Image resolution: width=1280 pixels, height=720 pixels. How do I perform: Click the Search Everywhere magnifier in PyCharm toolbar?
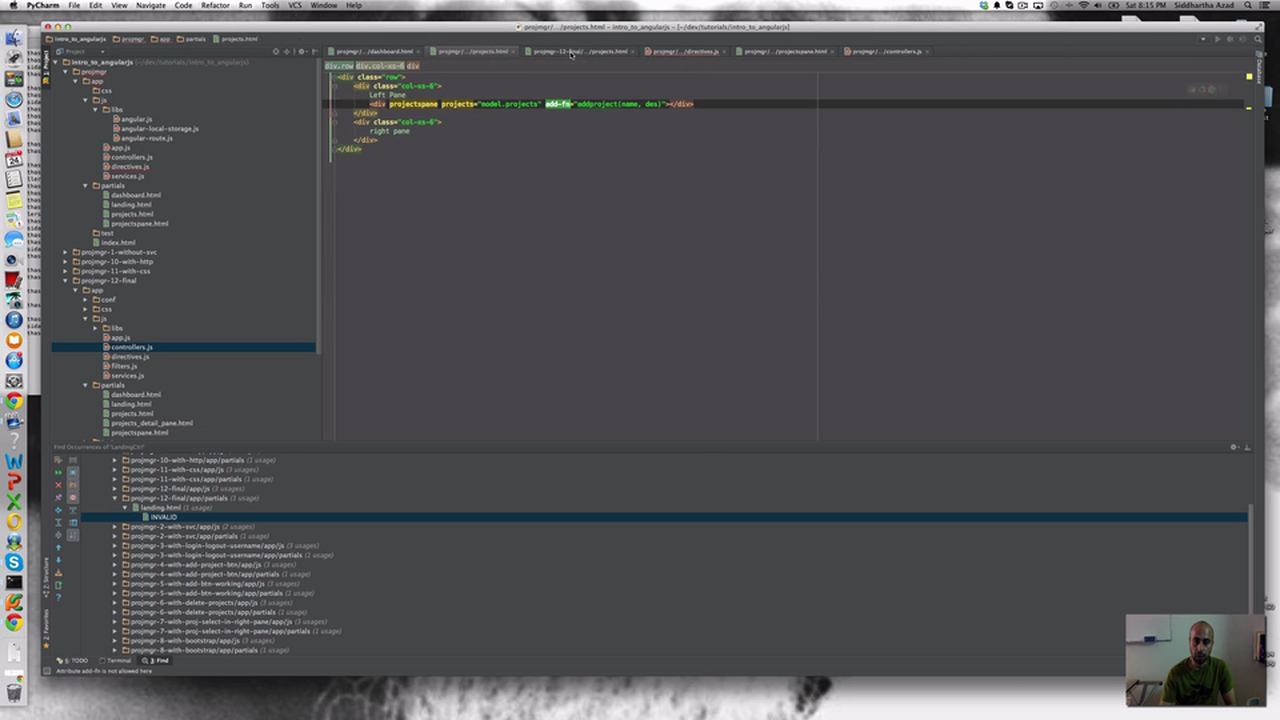tap(1257, 39)
